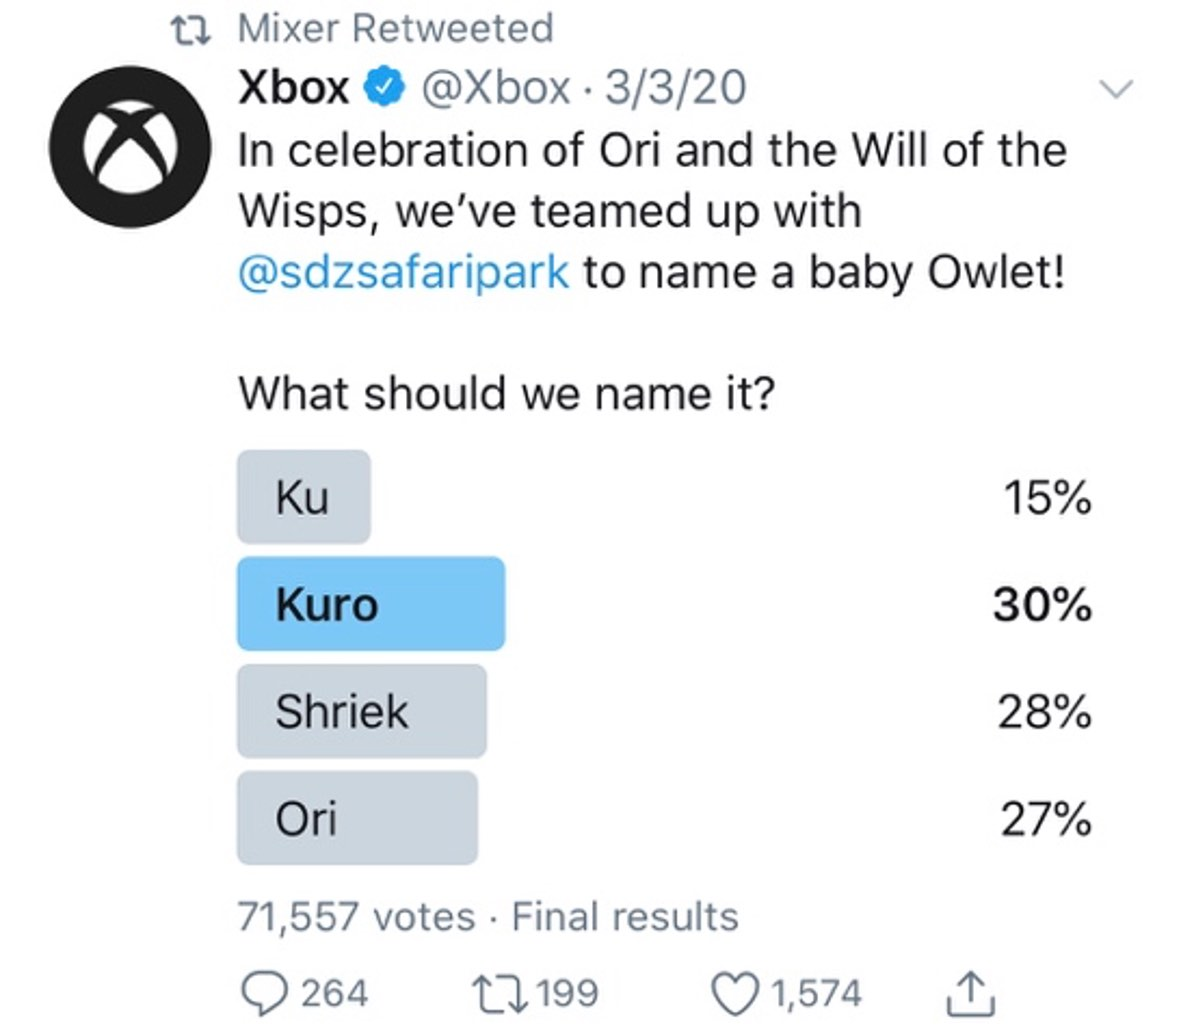Viewport: 1181px width, 1025px height.
Task: Open the @Xbox handle
Action: click(x=495, y=88)
